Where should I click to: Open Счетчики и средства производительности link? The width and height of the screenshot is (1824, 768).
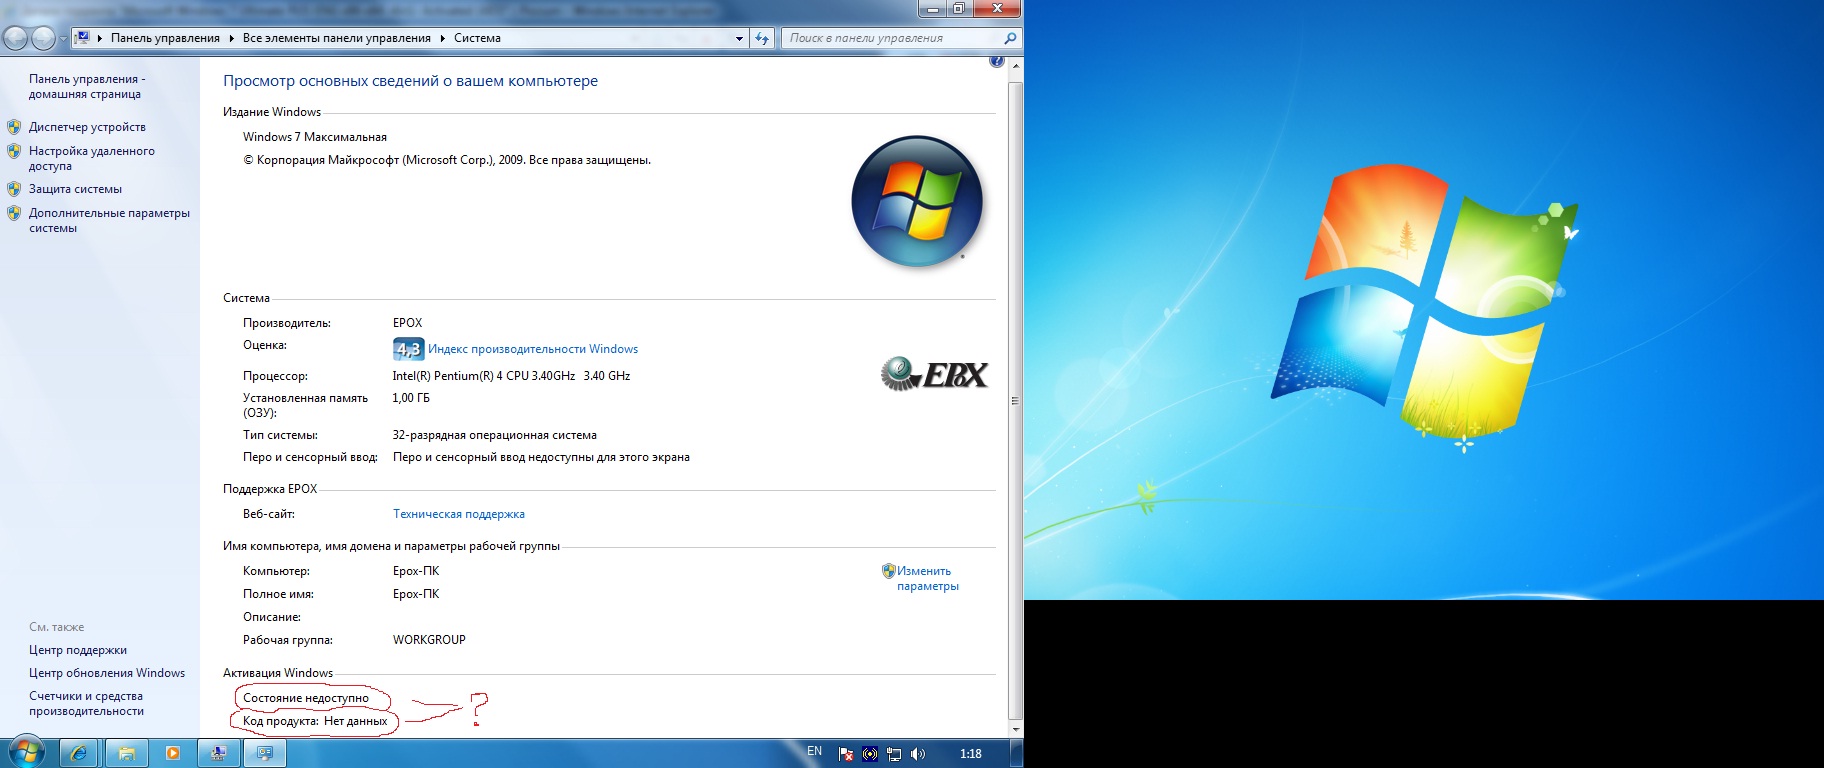86,703
